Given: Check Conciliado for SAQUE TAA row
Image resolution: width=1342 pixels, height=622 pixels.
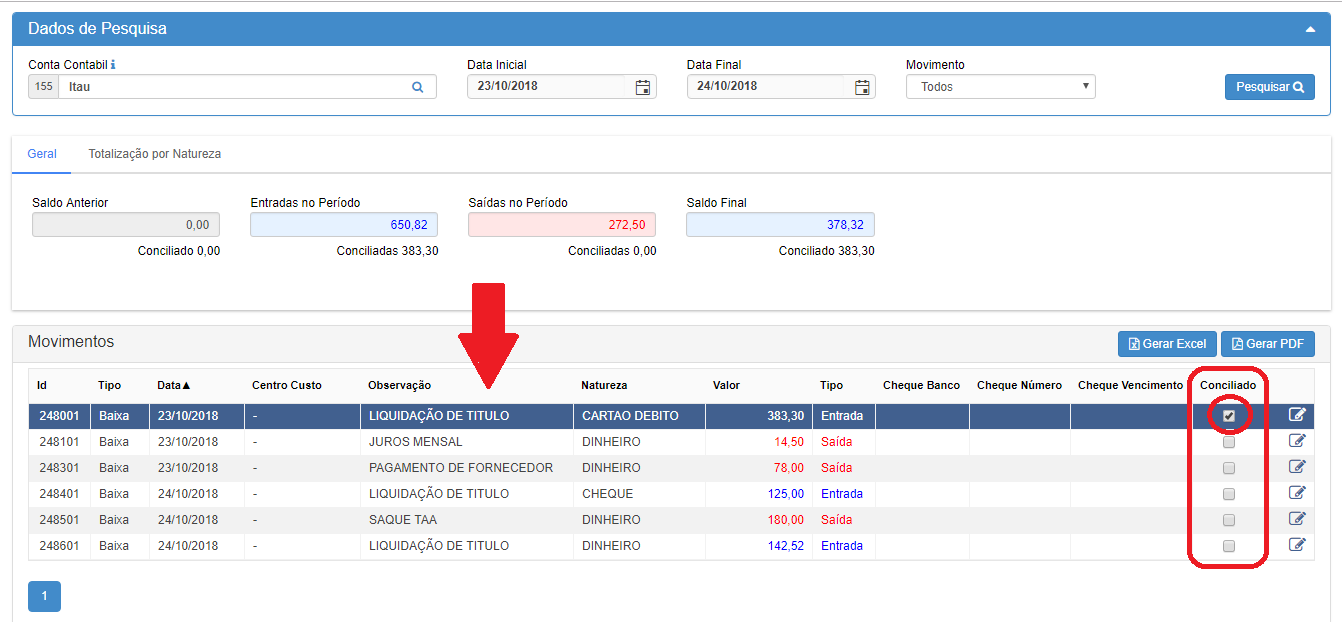Looking at the screenshot, I should (x=1229, y=520).
